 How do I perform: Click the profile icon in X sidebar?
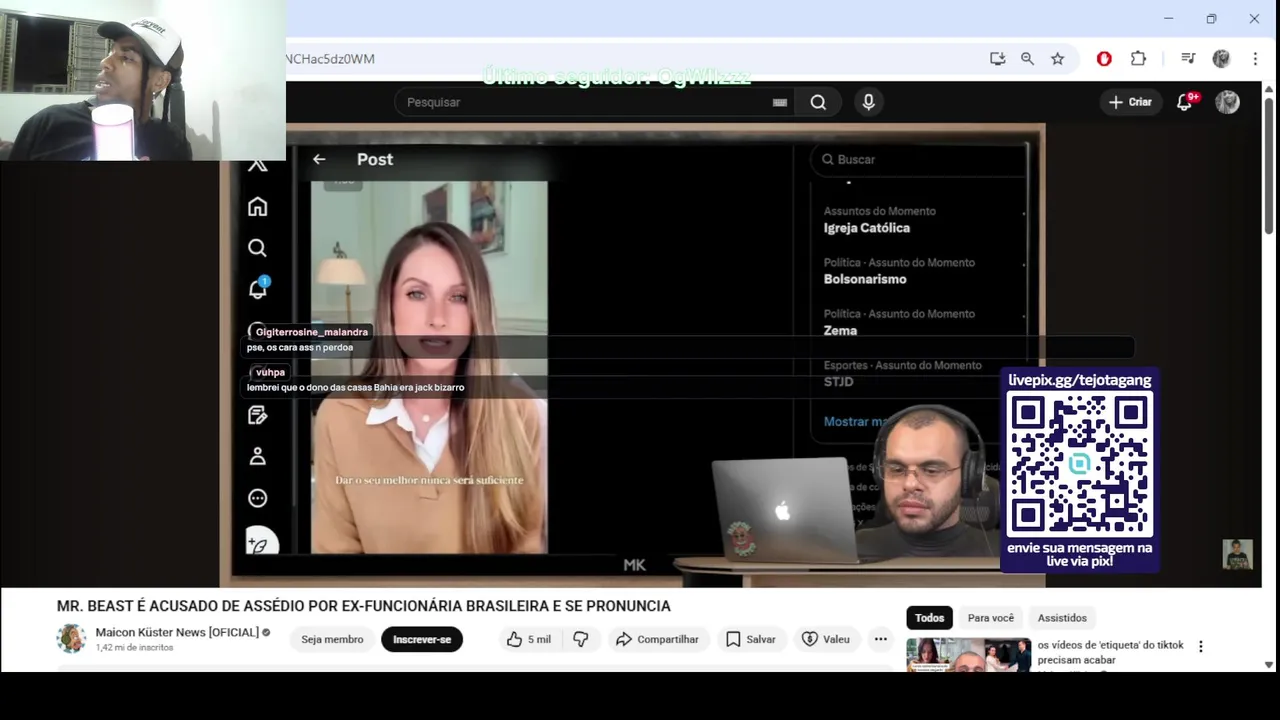point(257,456)
